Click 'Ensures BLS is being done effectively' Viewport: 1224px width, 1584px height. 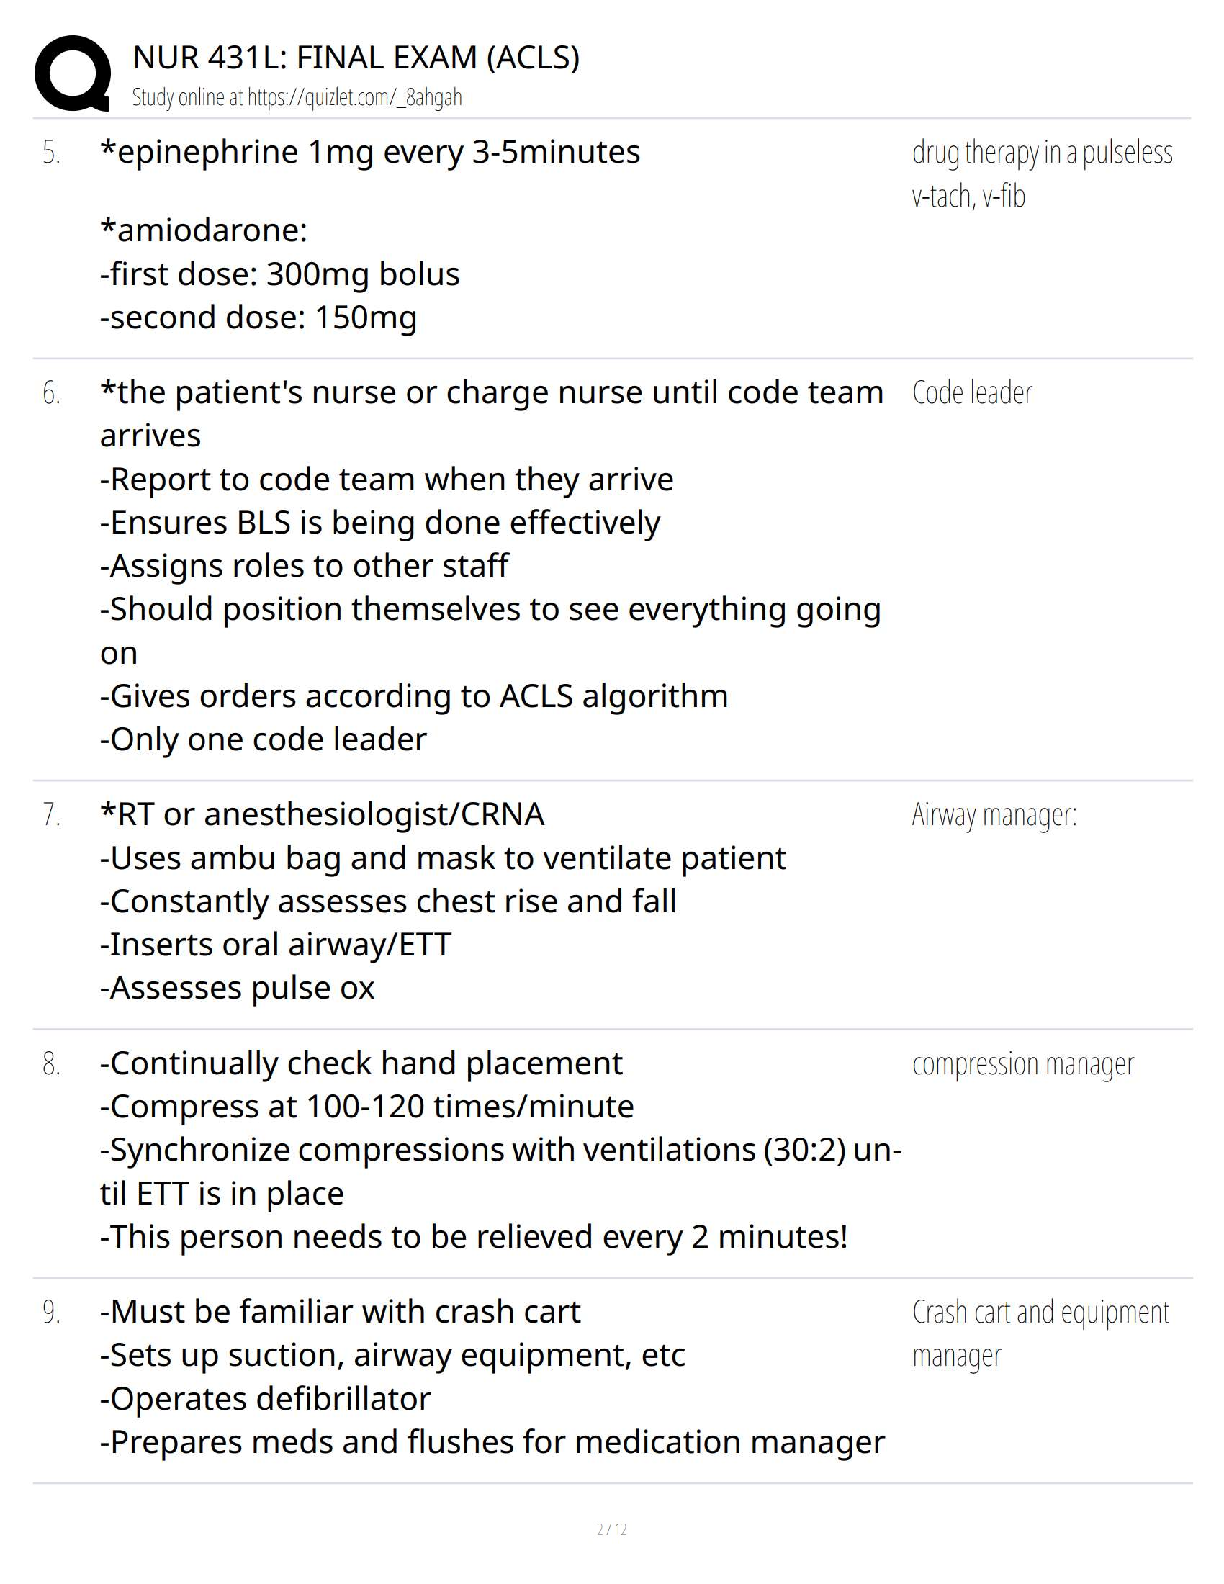point(380,522)
